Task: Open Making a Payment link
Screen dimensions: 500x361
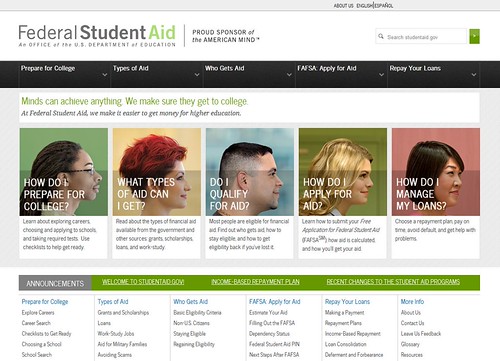Action: tap(345, 313)
